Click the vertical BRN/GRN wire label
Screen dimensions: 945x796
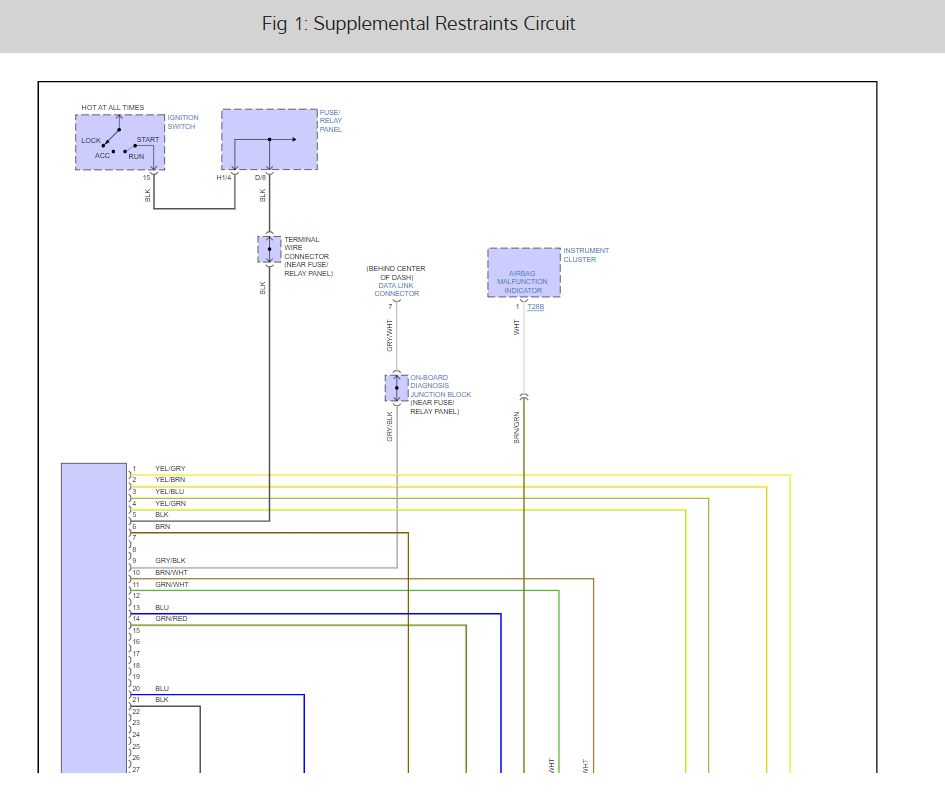[x=516, y=427]
